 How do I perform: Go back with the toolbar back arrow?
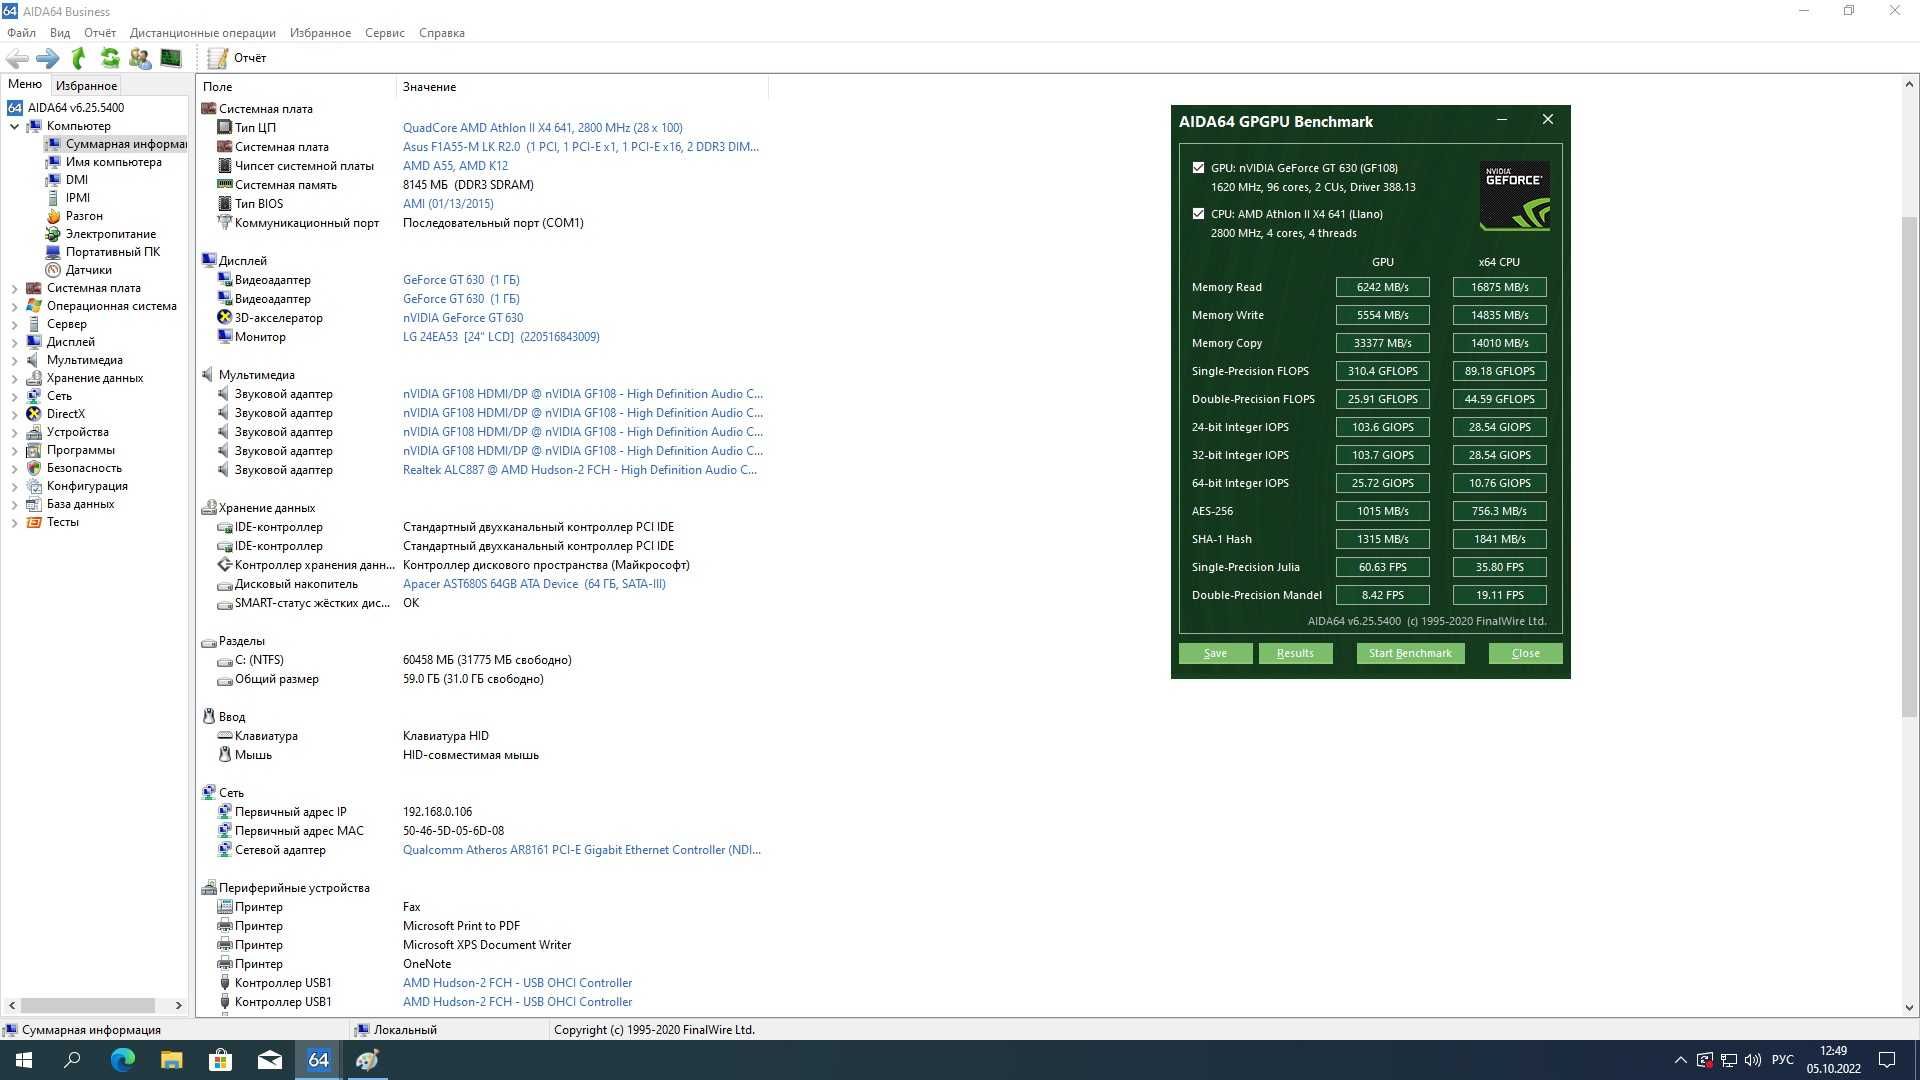(17, 58)
